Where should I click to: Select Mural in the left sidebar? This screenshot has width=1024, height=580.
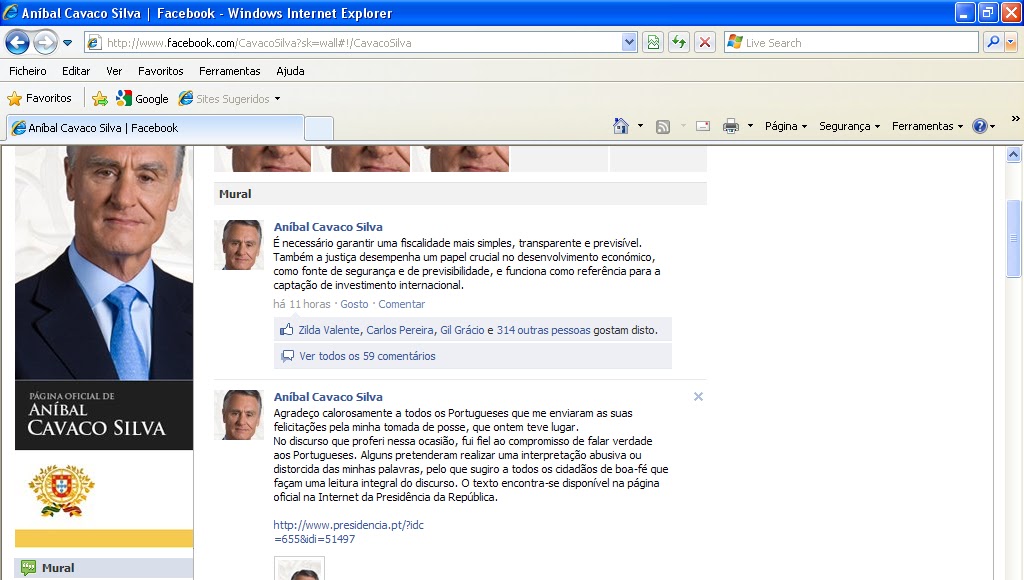[x=104, y=568]
